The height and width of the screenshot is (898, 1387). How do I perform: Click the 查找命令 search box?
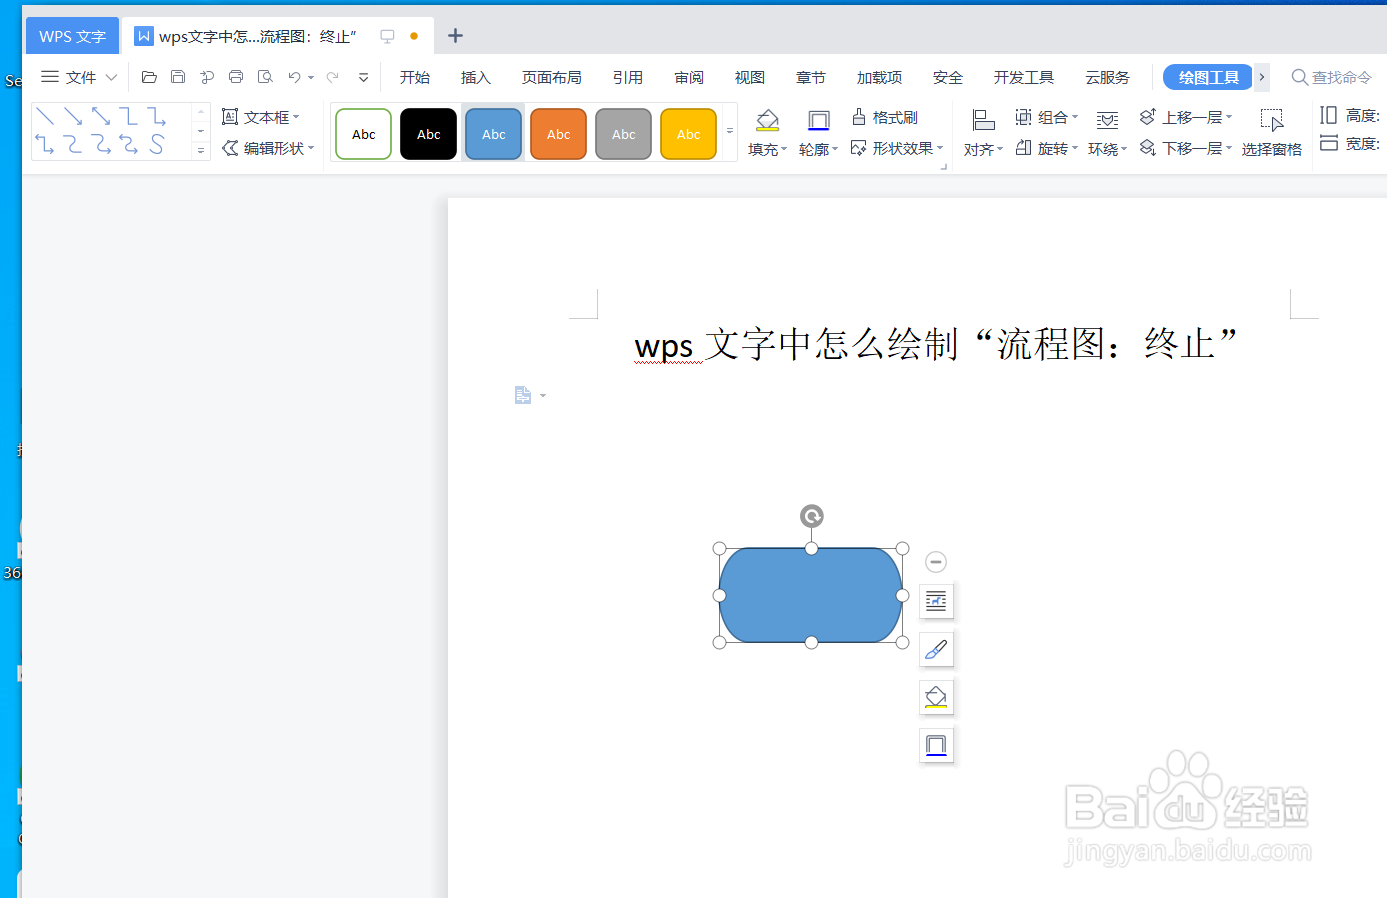tap(1331, 77)
